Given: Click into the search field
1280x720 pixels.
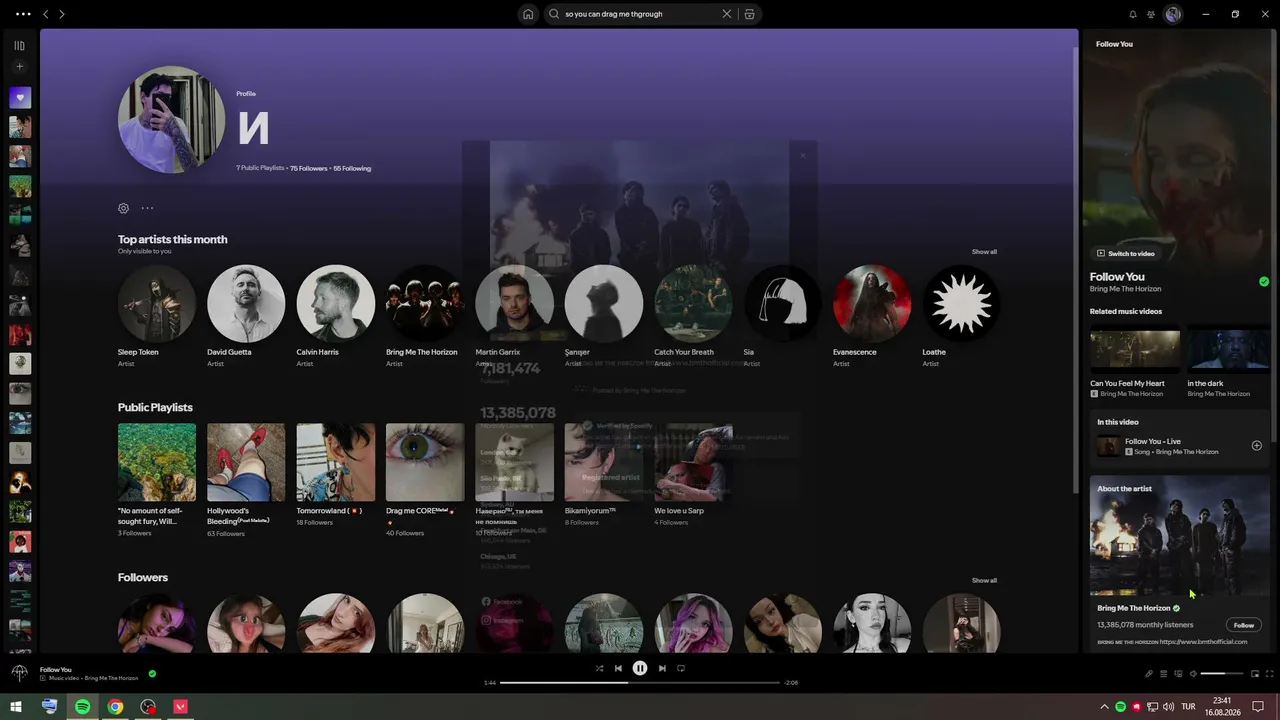Looking at the screenshot, I should click(x=640, y=14).
